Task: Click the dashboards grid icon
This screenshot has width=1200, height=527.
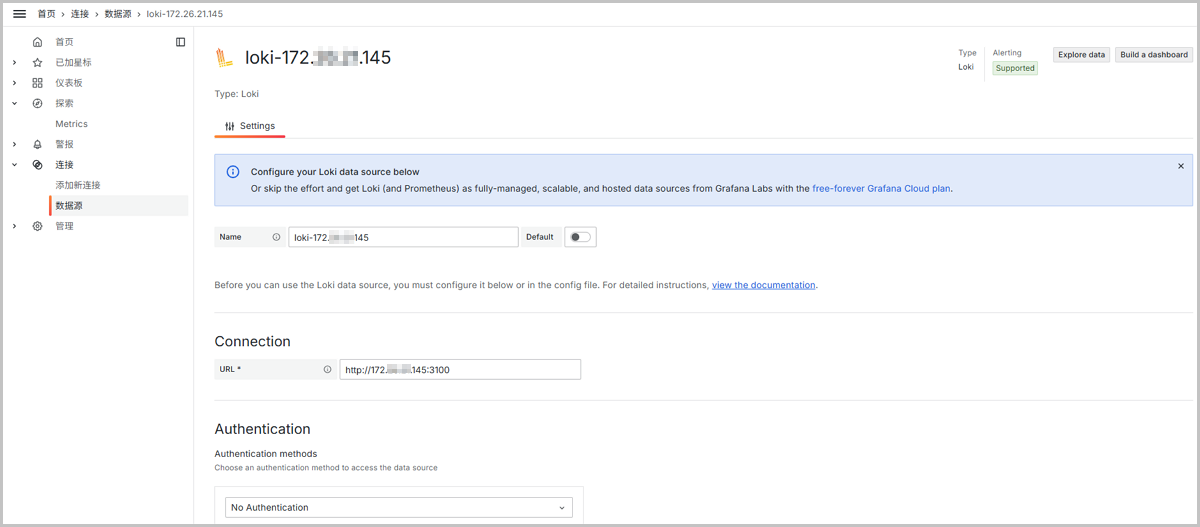Action: (x=38, y=83)
